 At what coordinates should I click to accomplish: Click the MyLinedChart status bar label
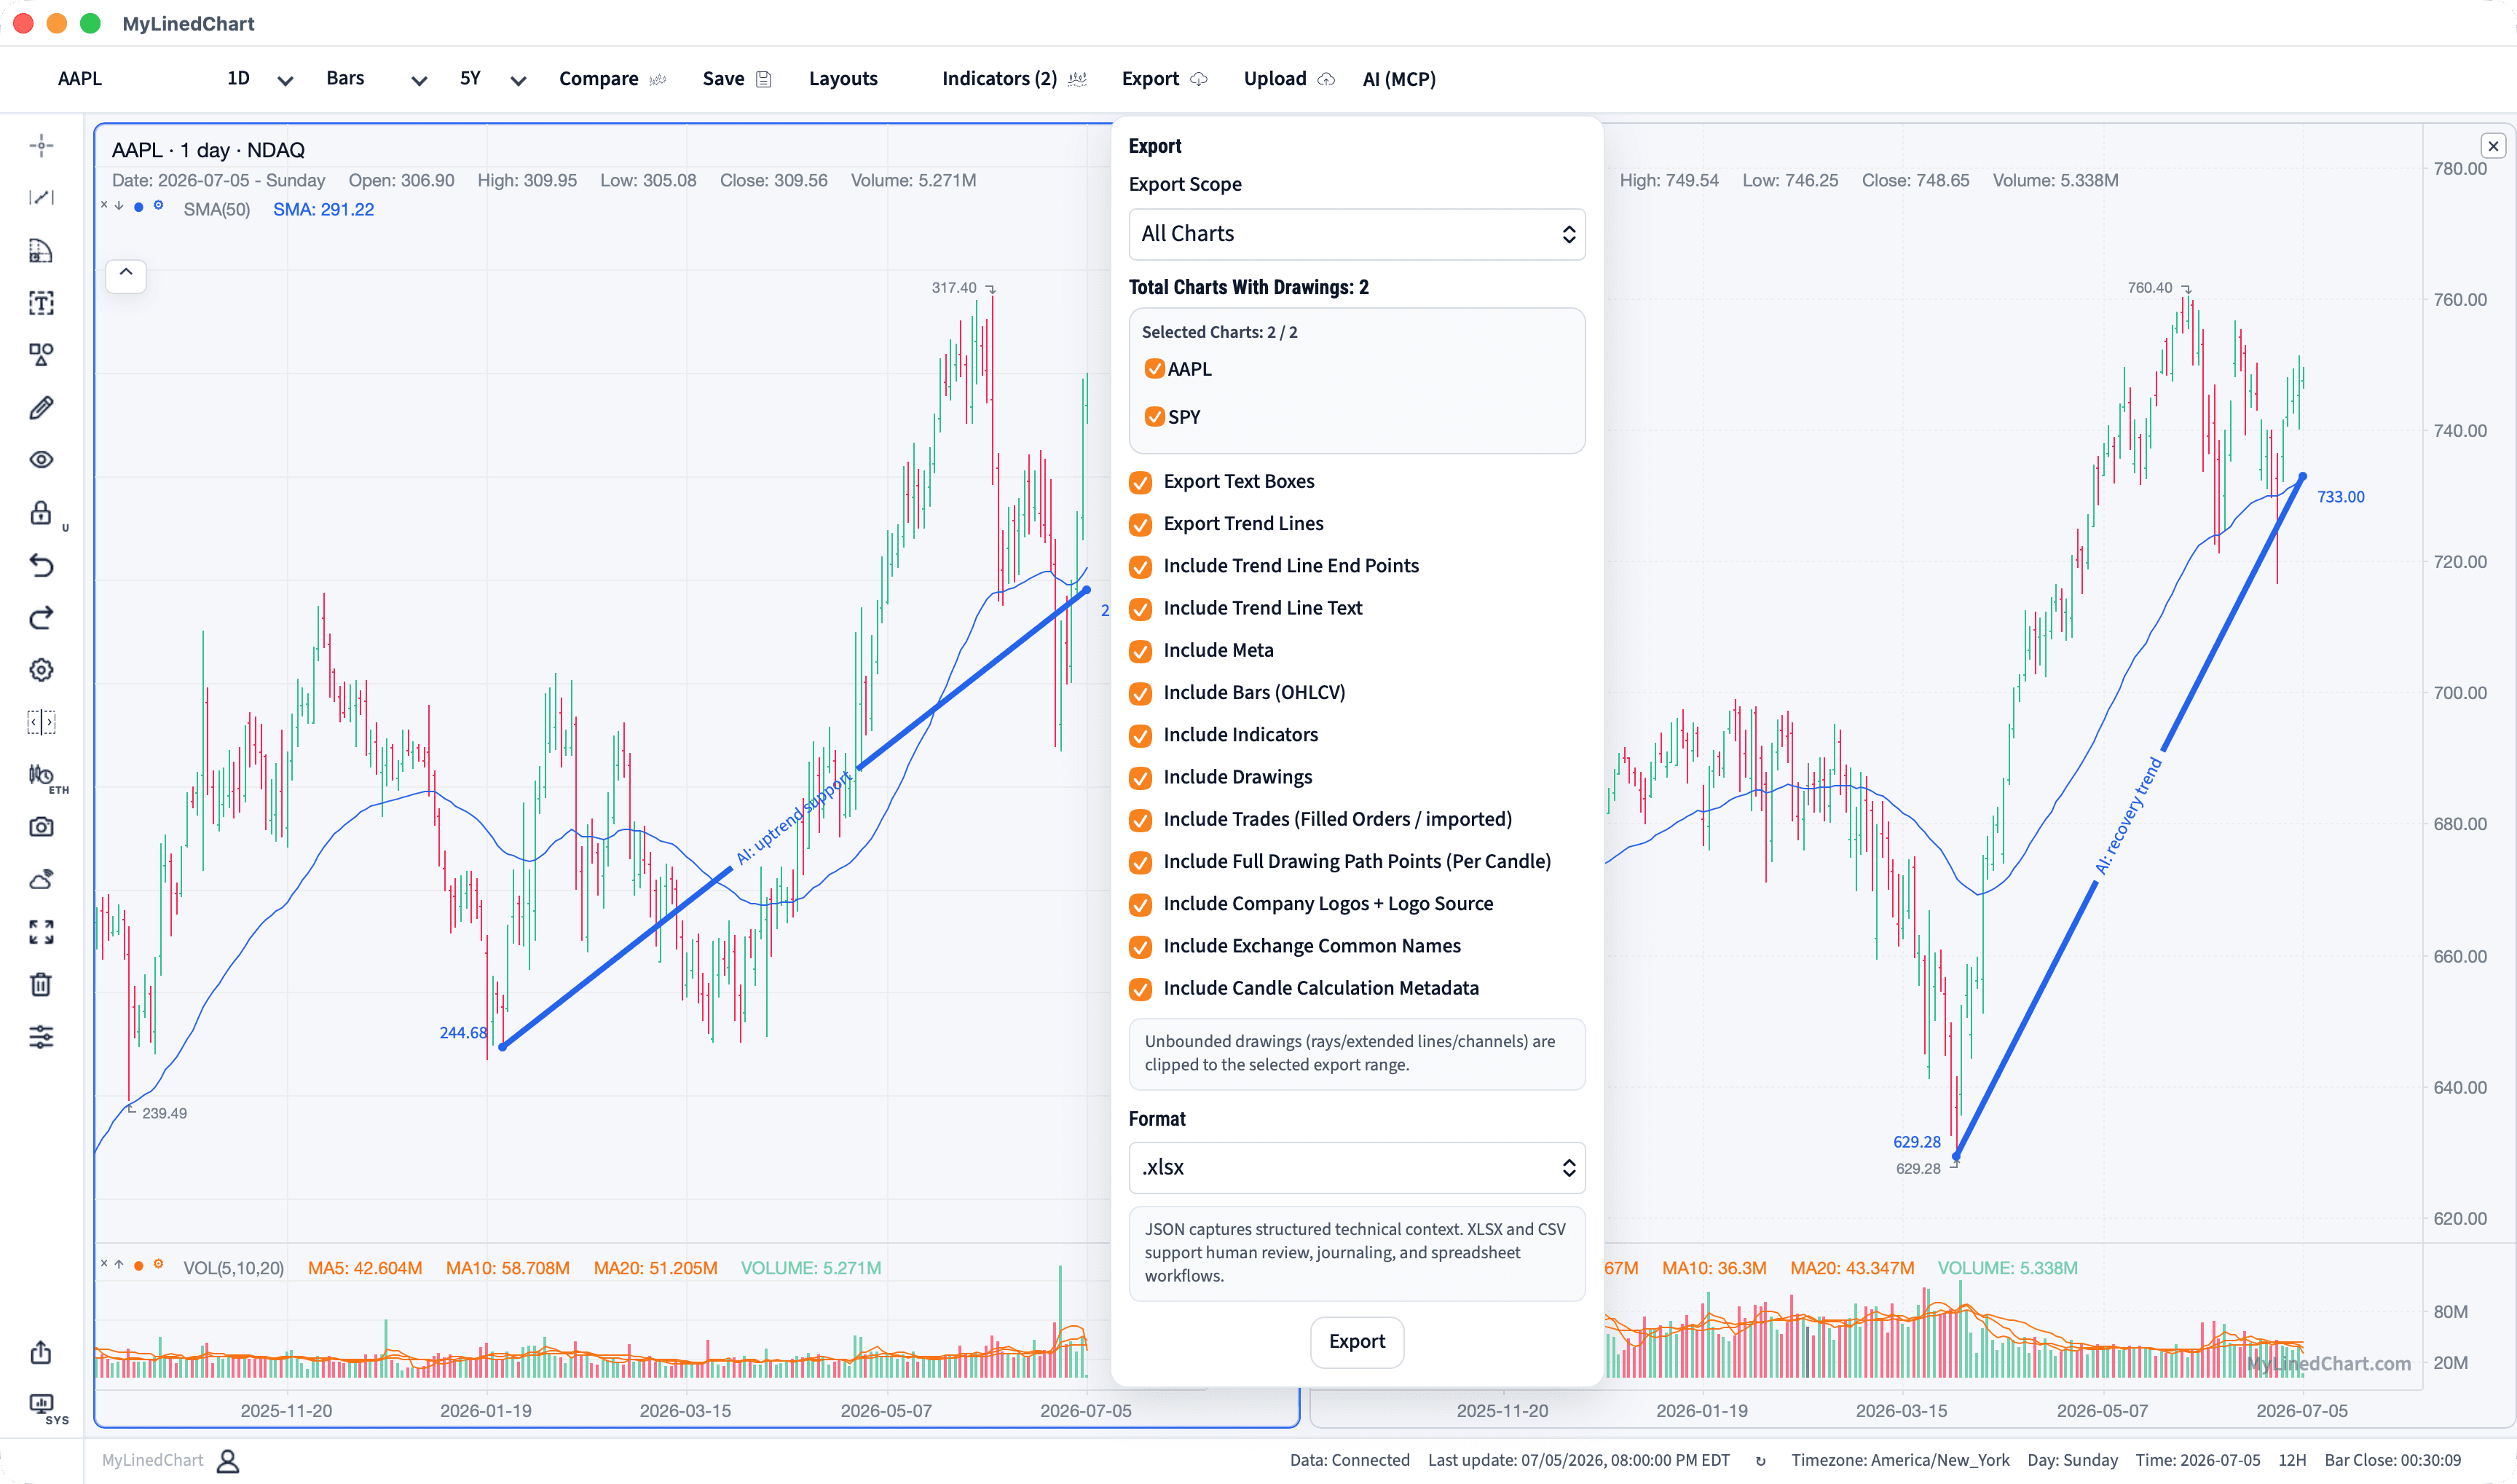[152, 1461]
